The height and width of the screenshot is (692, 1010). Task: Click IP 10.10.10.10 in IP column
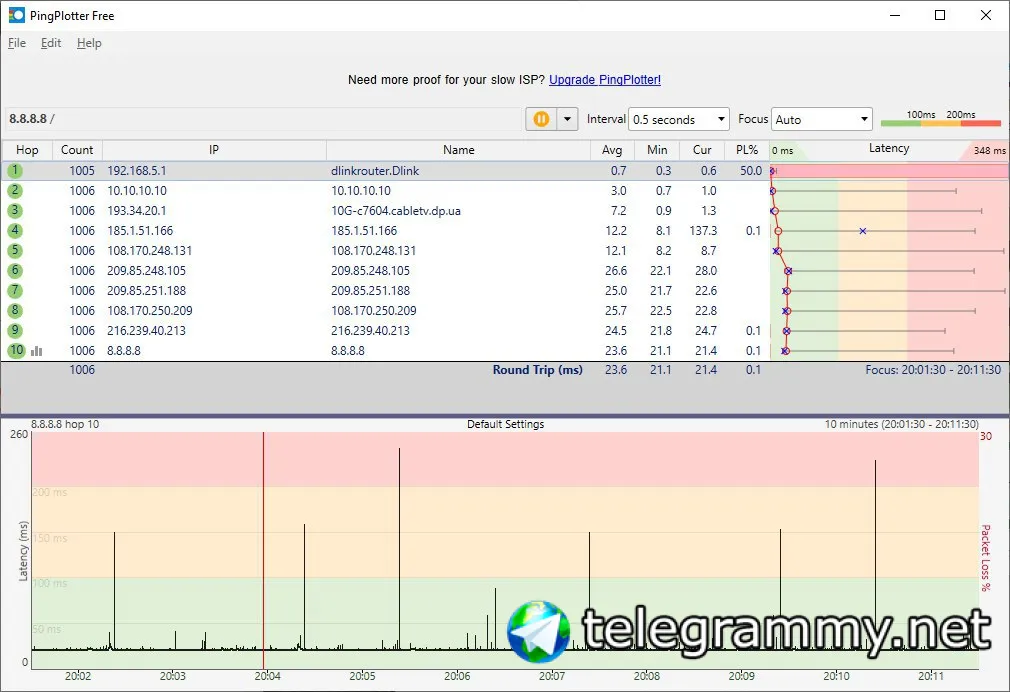click(x=137, y=191)
